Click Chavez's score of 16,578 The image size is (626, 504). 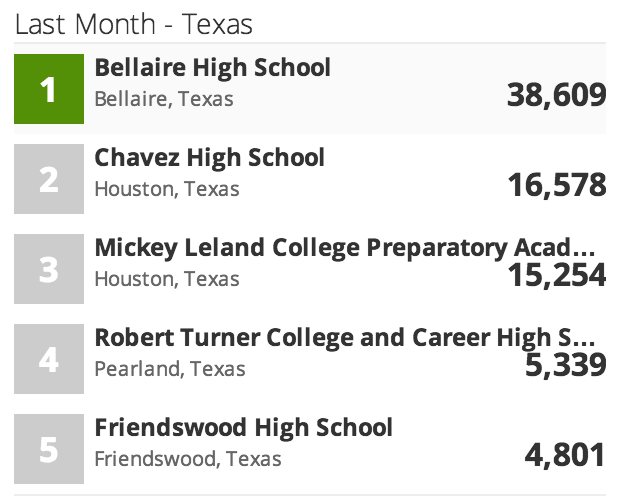[556, 186]
